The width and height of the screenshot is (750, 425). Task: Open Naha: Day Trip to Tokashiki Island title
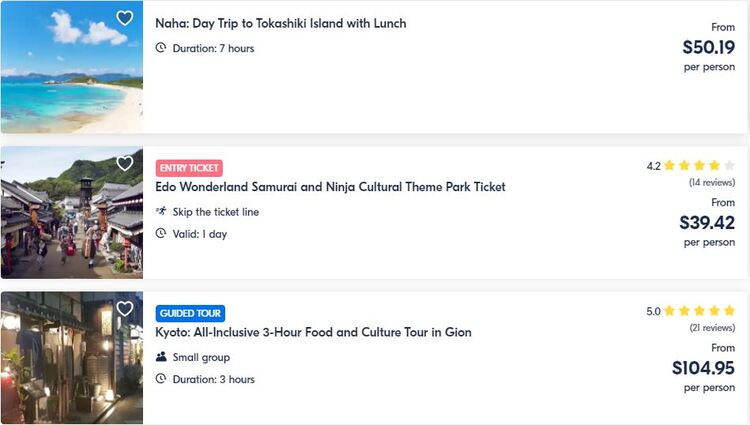pyautogui.click(x=281, y=23)
